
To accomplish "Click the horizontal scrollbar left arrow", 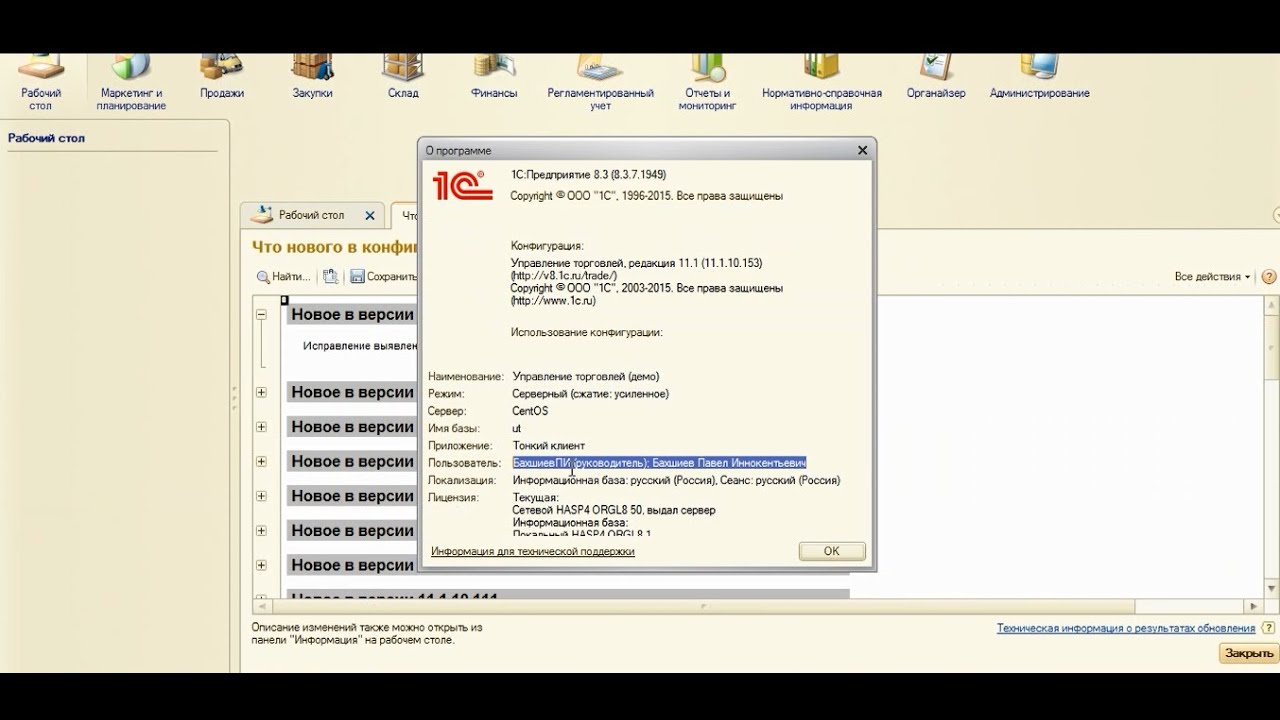I will (x=261, y=606).
